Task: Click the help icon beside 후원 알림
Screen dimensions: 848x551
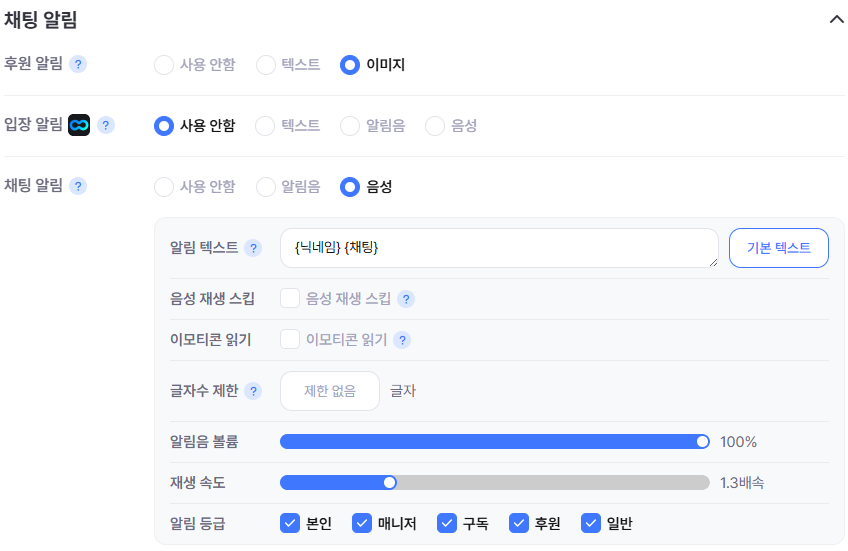Action: [x=78, y=64]
